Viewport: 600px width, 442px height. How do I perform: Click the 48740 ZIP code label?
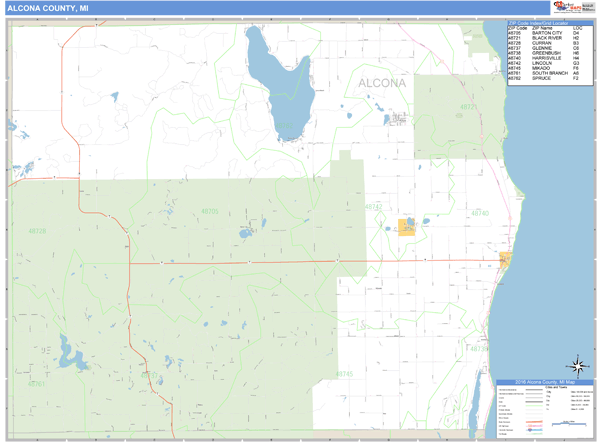point(479,213)
